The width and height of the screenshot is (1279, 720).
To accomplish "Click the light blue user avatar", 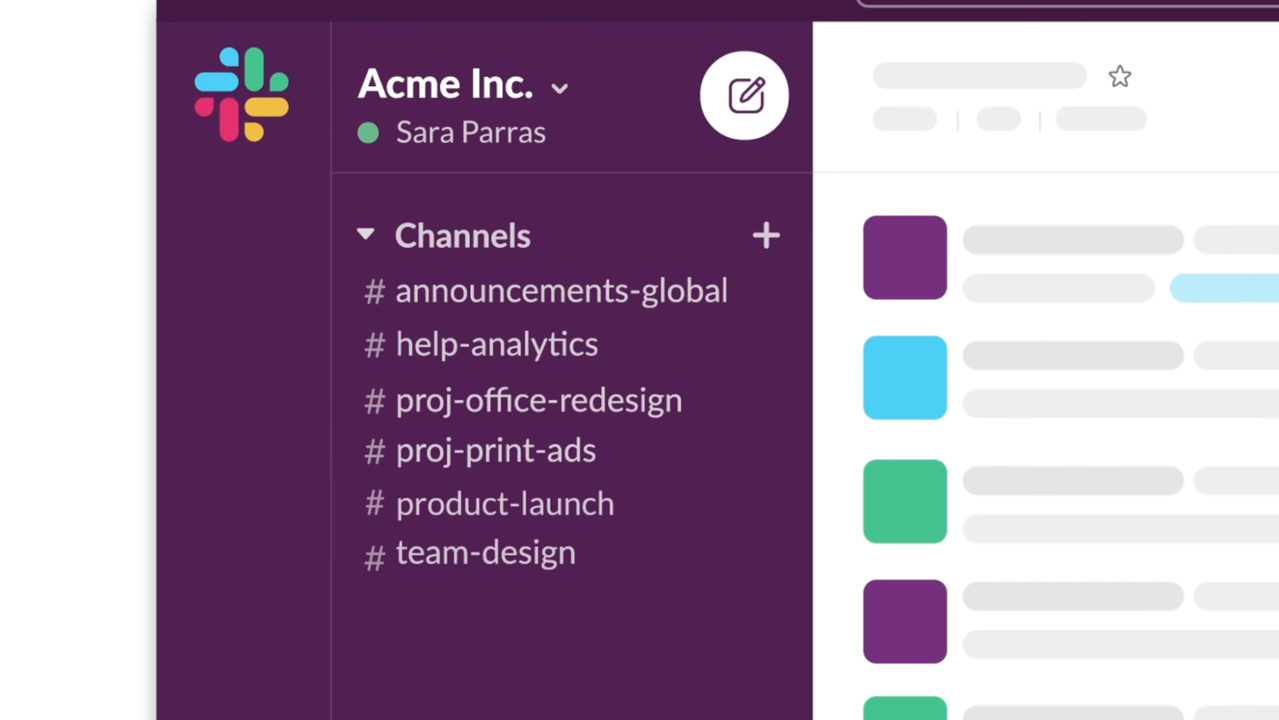I will tap(904, 378).
